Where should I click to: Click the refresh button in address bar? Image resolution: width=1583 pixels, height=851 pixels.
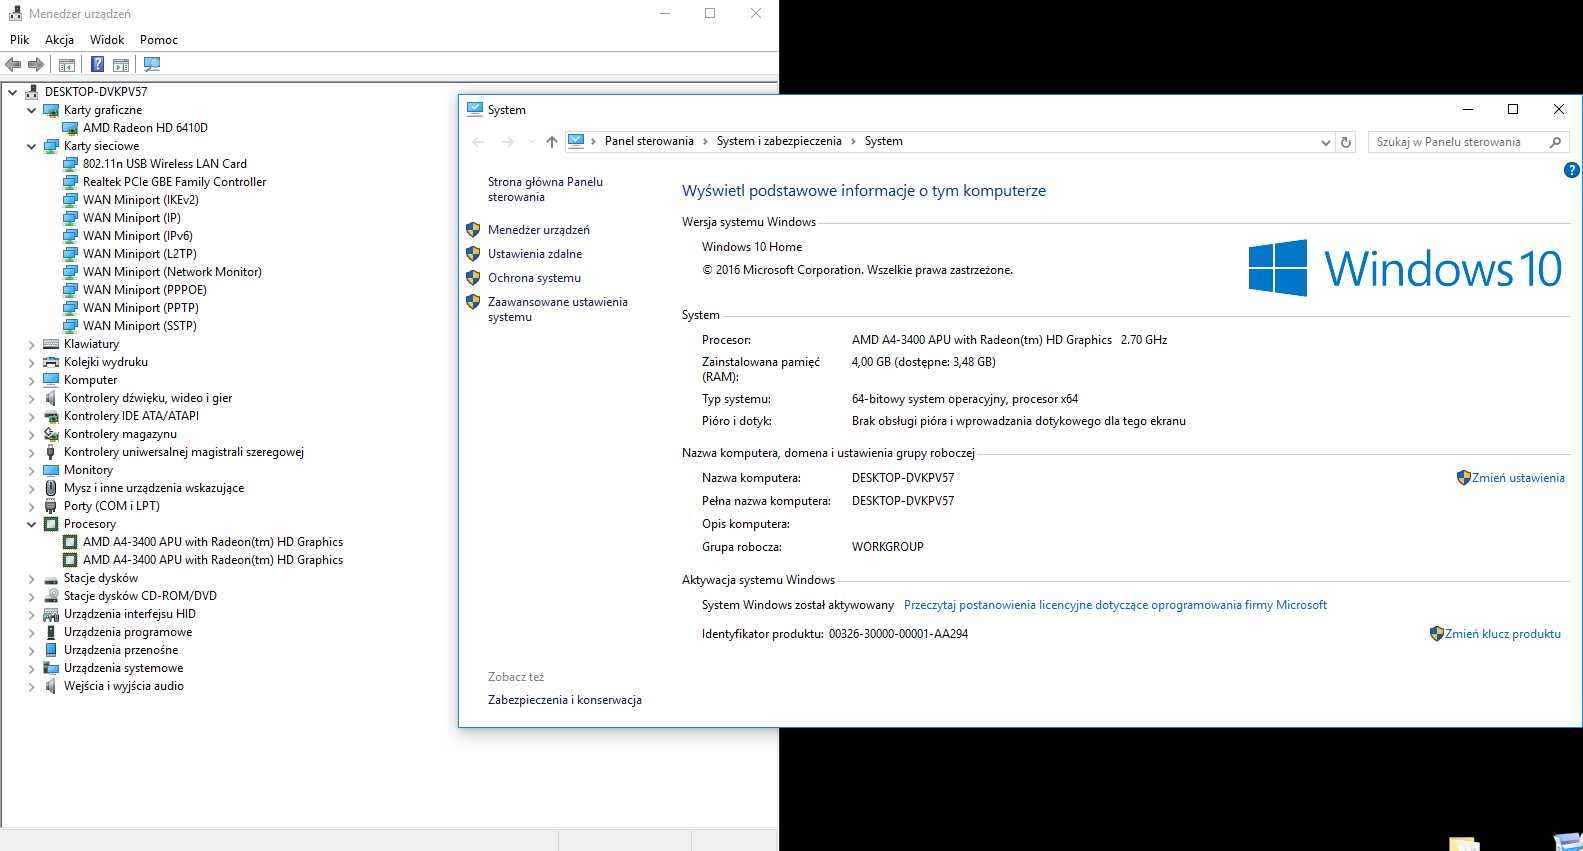pos(1346,142)
